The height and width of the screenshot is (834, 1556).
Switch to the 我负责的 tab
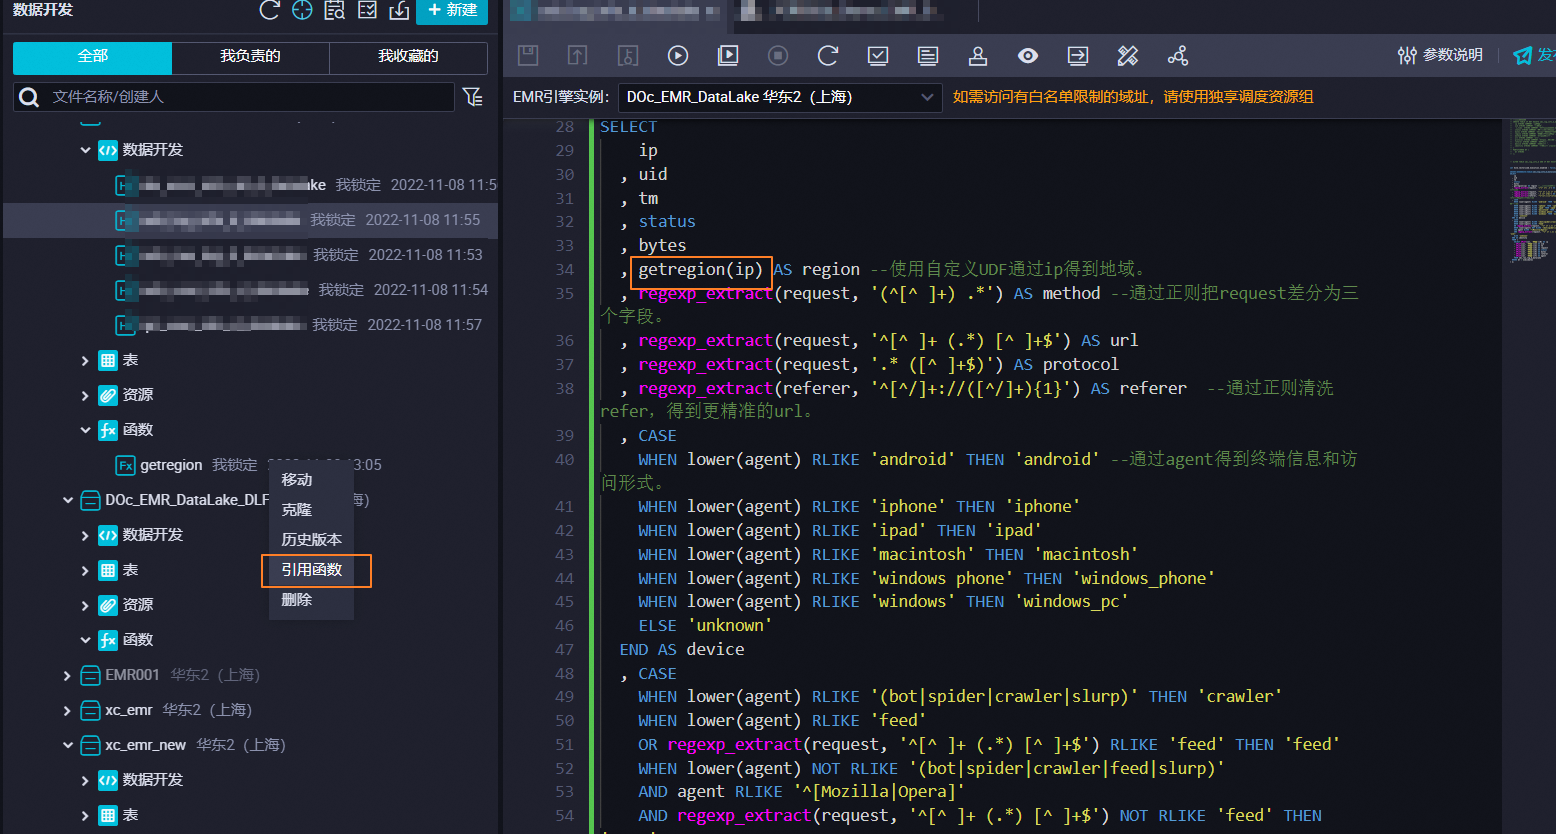click(x=250, y=57)
